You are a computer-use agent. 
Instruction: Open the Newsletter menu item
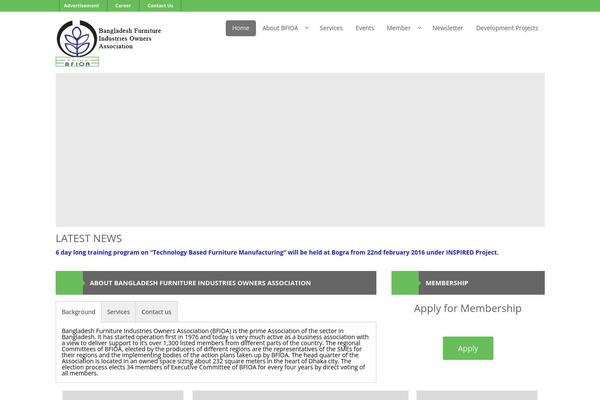pos(448,28)
